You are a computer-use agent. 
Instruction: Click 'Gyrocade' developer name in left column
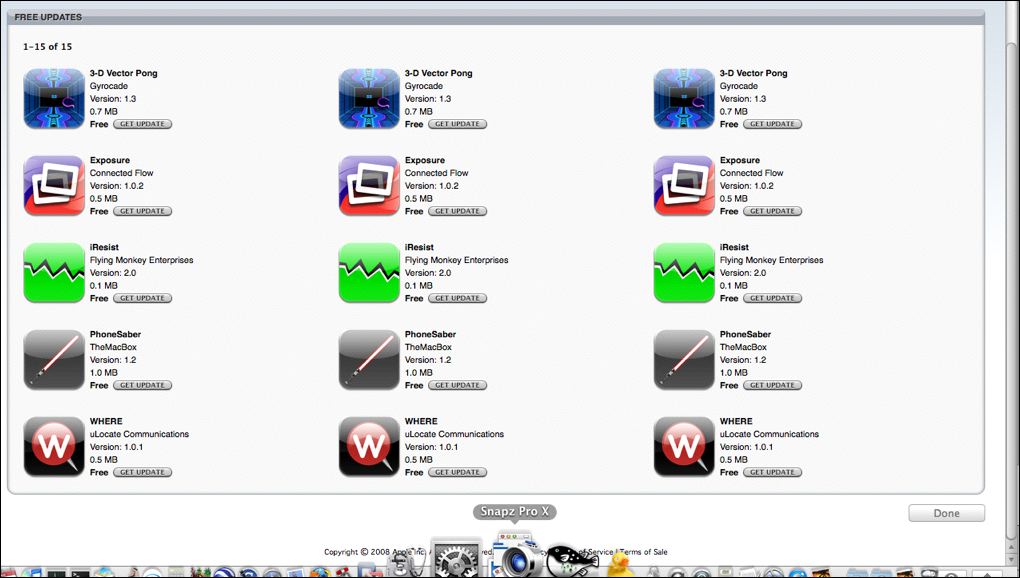point(109,86)
